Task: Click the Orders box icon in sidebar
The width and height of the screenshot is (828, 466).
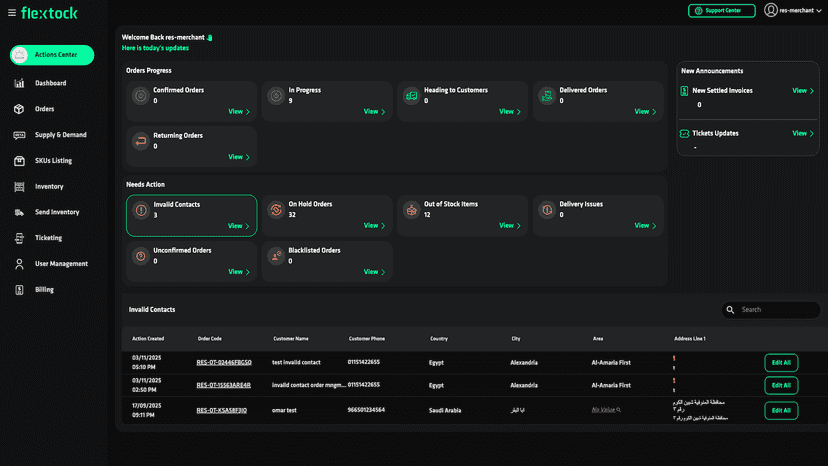Action: 19,109
